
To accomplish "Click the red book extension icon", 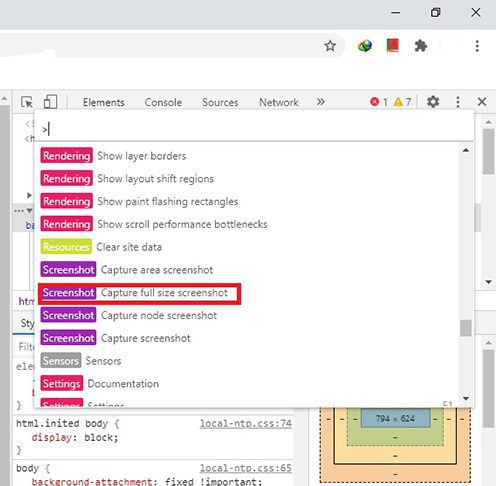I will pos(393,45).
